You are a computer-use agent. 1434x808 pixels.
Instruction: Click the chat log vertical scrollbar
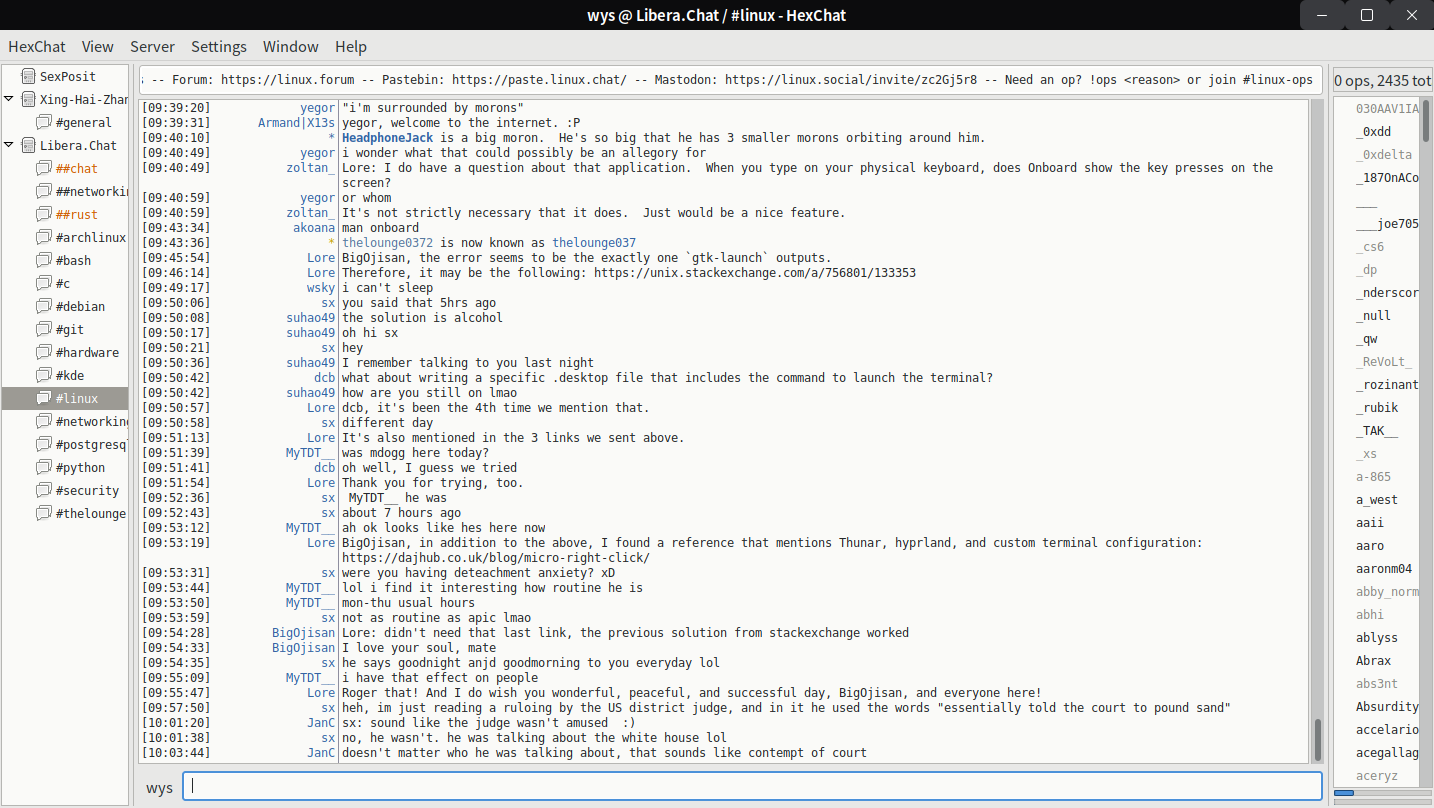pyautogui.click(x=1317, y=738)
